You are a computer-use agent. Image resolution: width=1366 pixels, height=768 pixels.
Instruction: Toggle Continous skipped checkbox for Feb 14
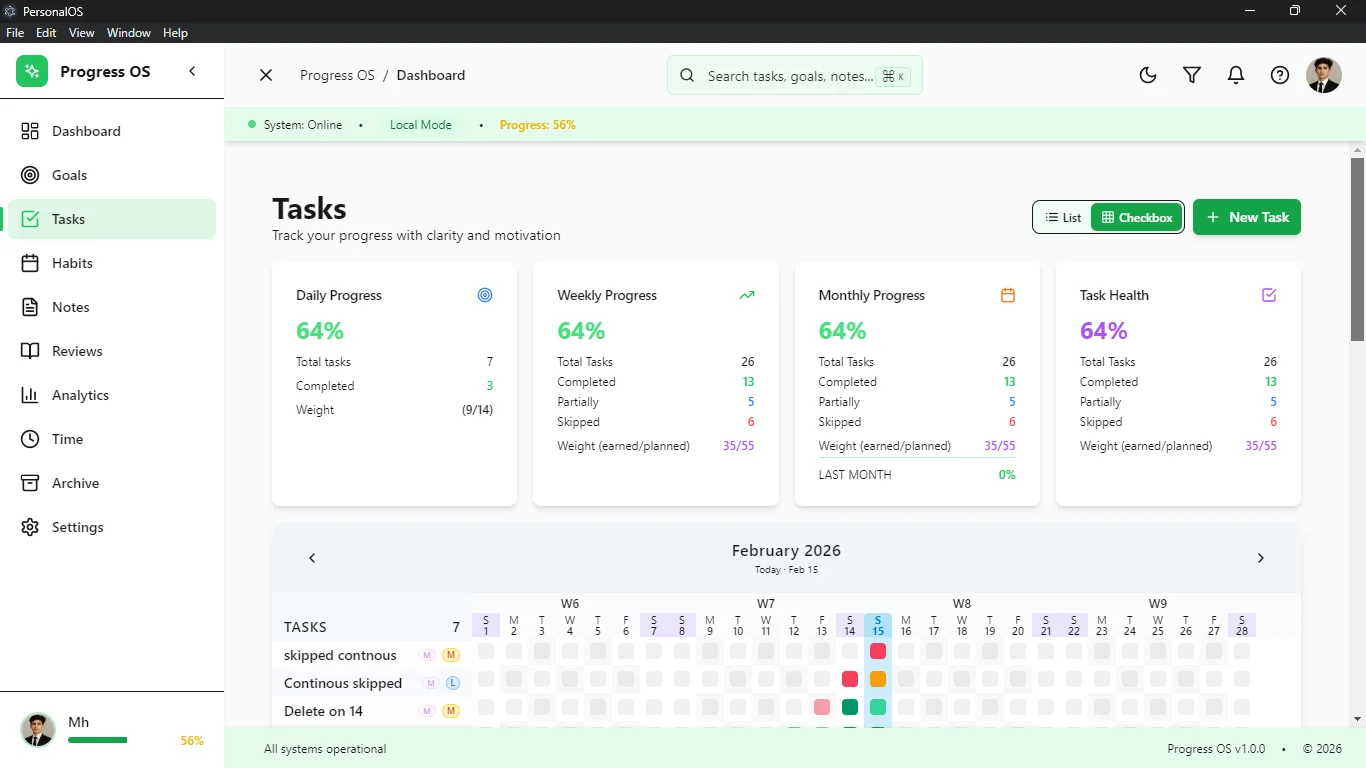[850, 679]
